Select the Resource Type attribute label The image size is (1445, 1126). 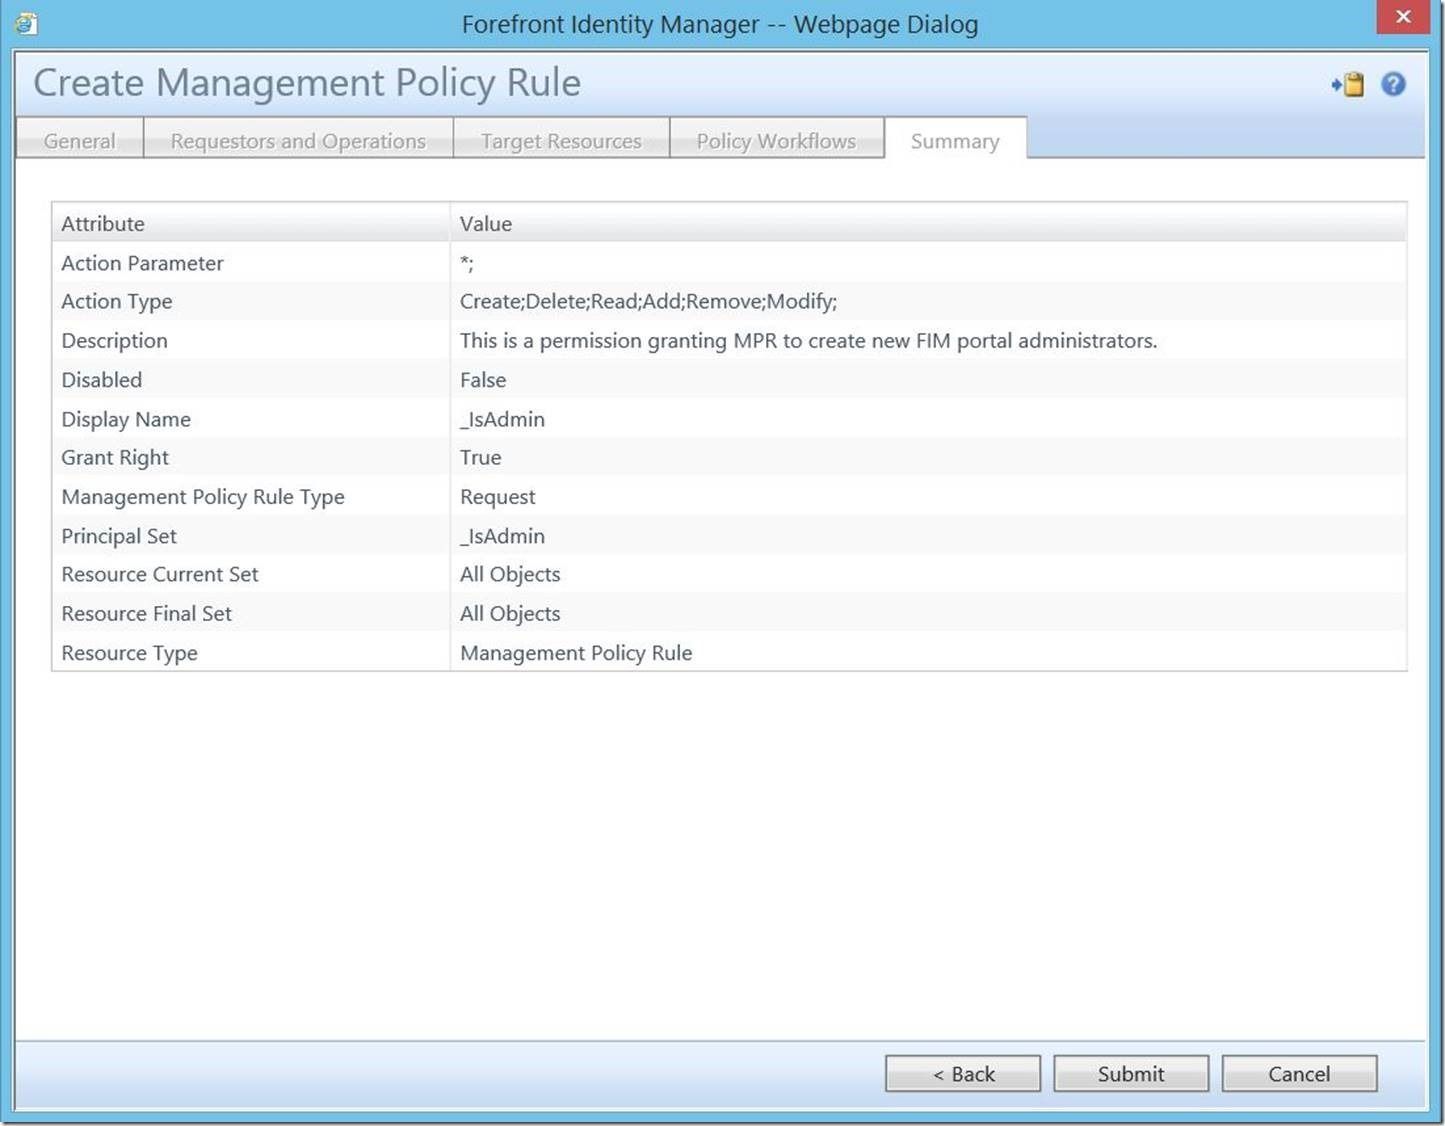[x=129, y=653]
